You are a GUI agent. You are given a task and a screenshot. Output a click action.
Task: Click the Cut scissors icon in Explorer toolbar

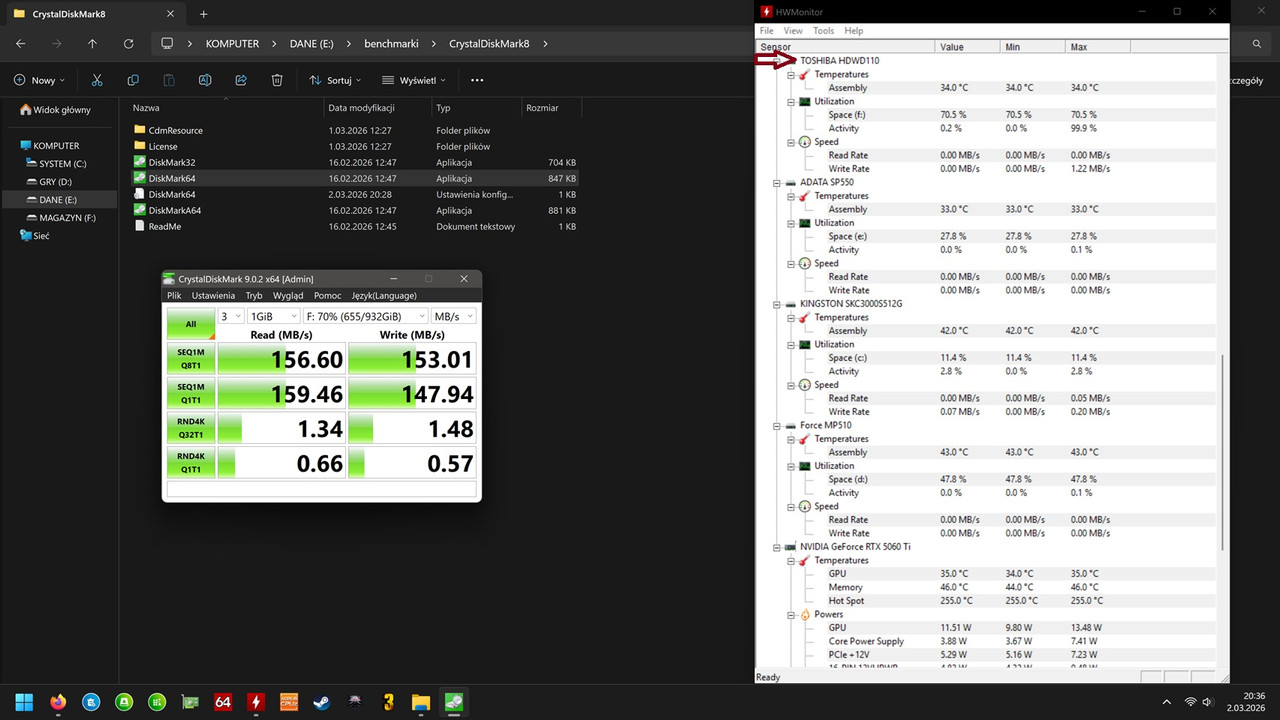click(x=97, y=80)
